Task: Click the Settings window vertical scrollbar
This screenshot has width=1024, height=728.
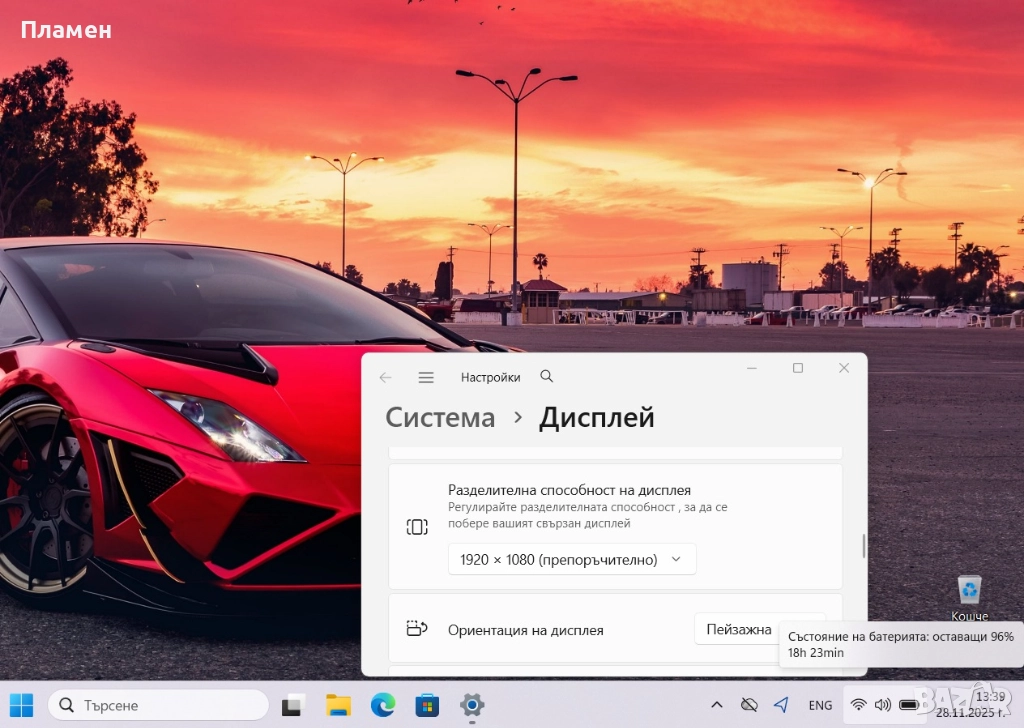Action: point(864,547)
